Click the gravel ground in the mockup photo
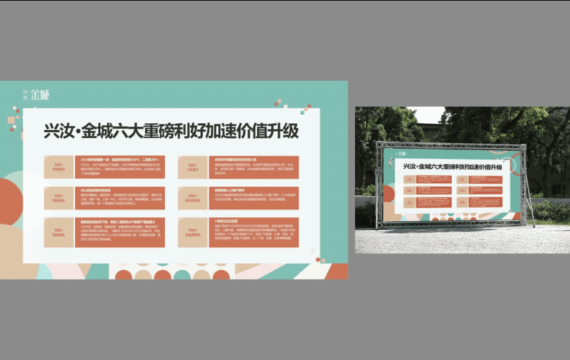Screen dimensions: 570x360 [462, 240]
